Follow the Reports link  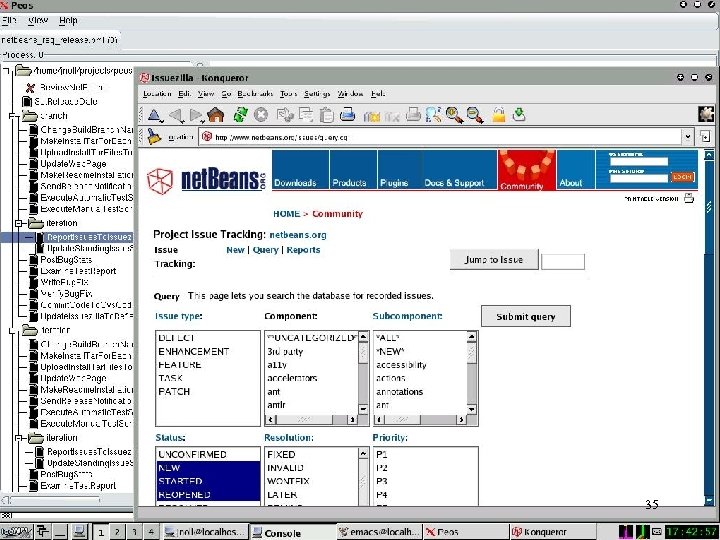303,250
